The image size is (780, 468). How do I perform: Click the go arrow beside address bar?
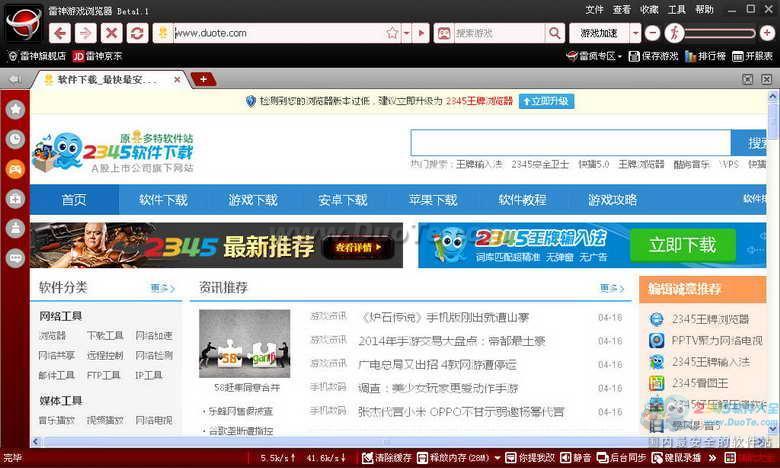click(421, 33)
